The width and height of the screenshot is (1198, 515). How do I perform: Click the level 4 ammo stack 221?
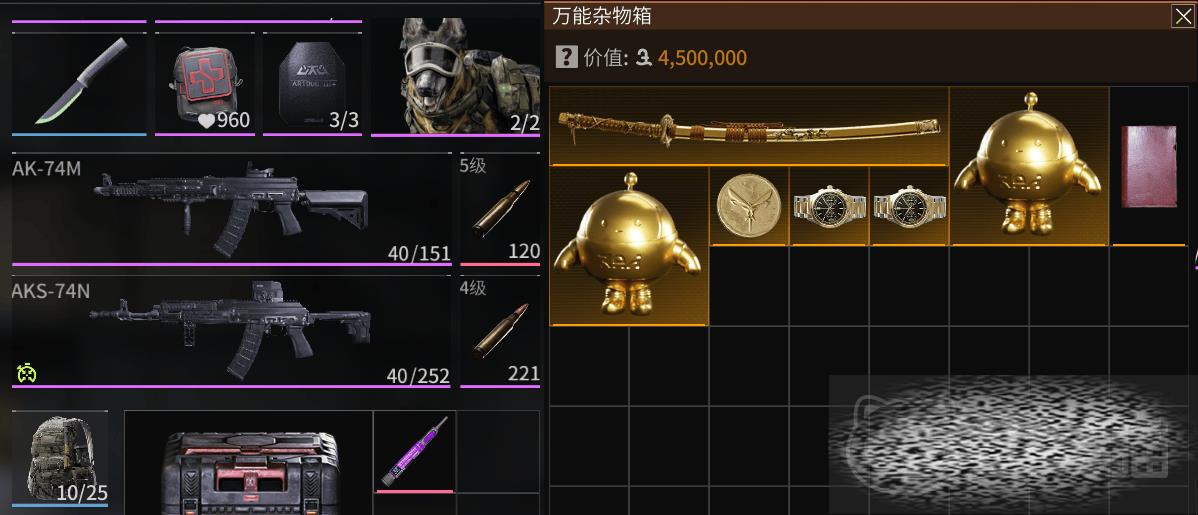(500, 331)
